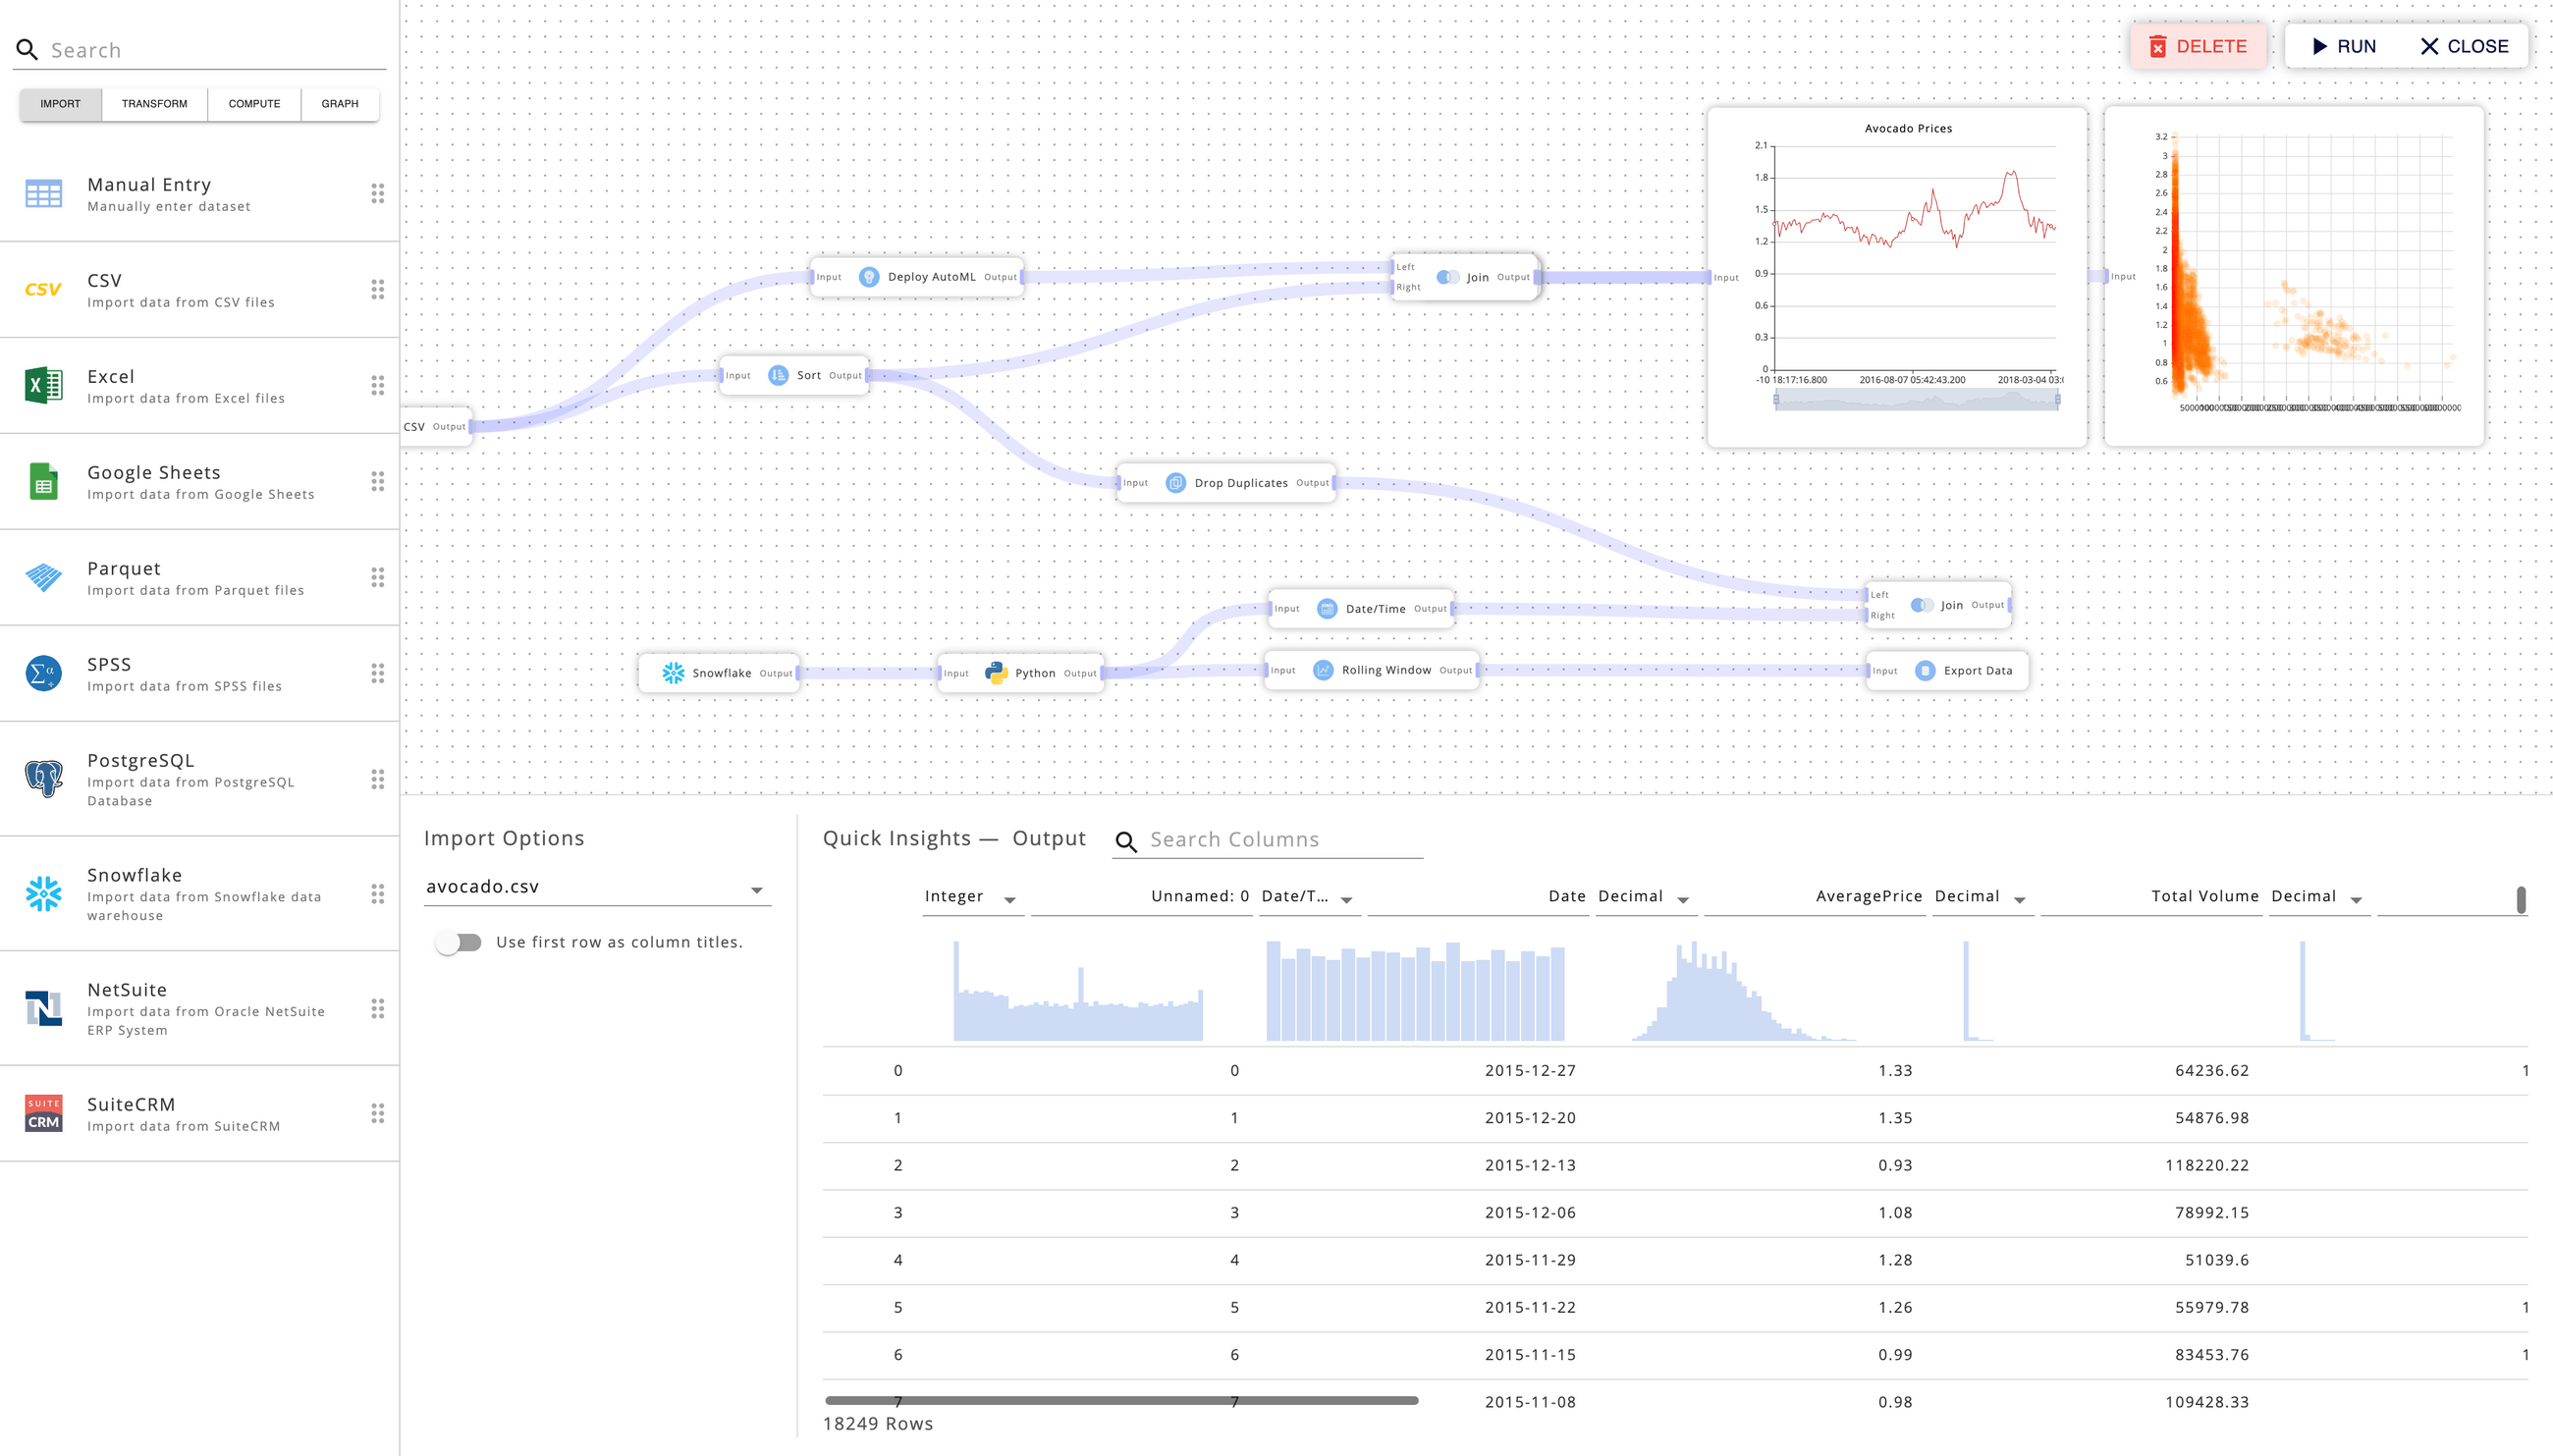Toggle use first row as column titles
The height and width of the screenshot is (1456, 2553).
pos(459,942)
